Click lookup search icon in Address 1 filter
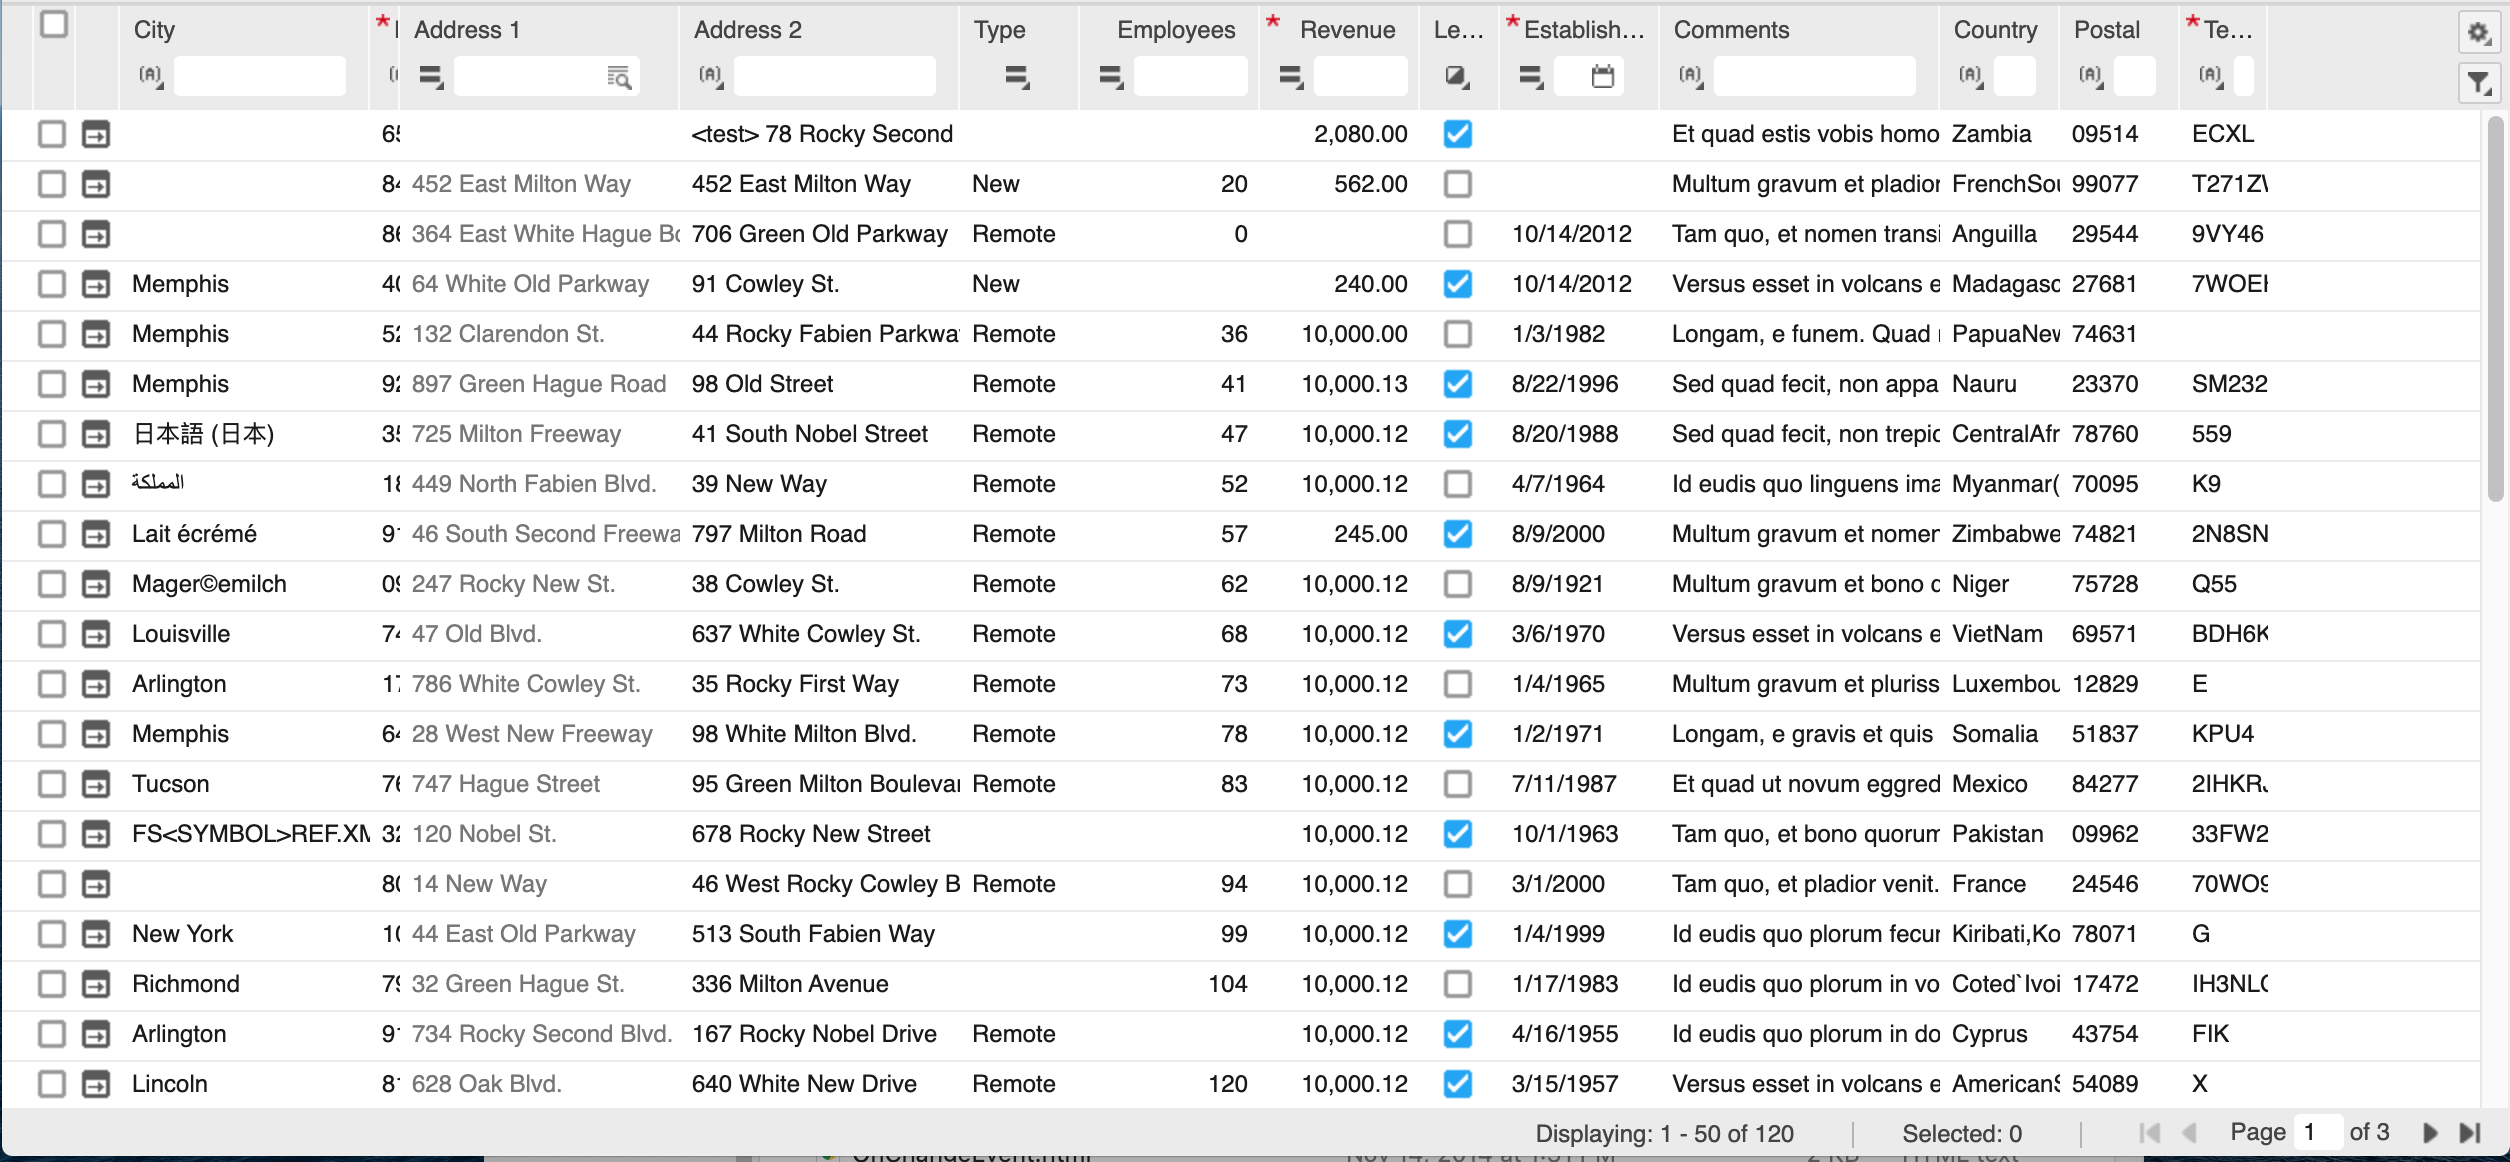 [619, 77]
